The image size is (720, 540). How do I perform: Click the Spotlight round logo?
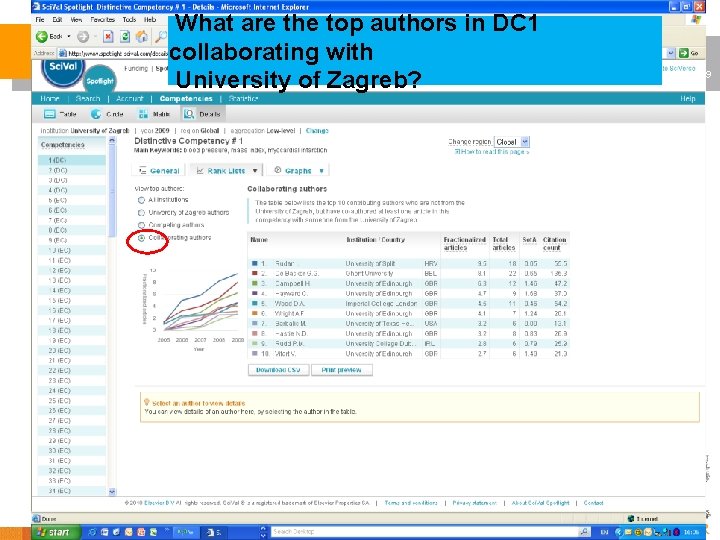point(99,81)
